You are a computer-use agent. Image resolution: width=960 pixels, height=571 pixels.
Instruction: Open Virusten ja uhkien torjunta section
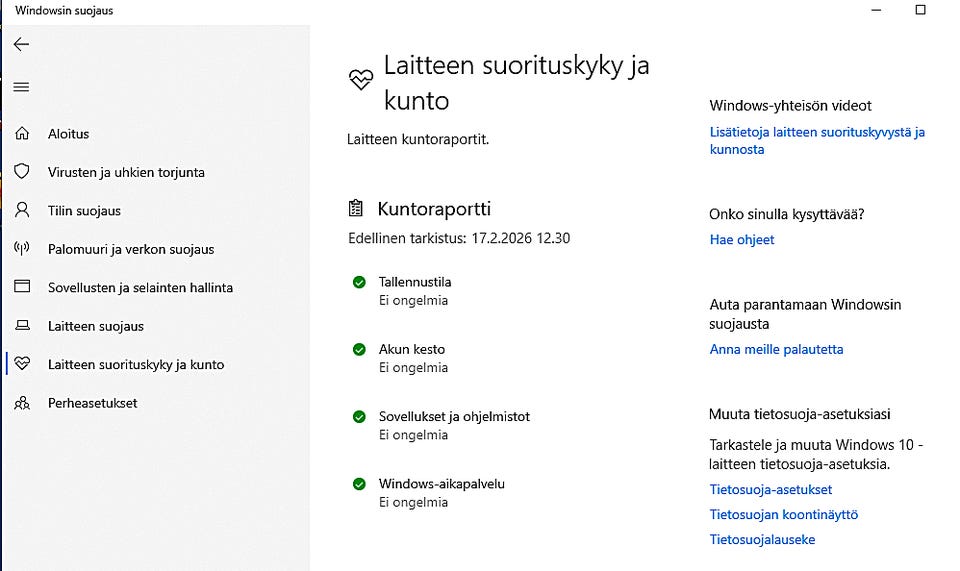126,172
